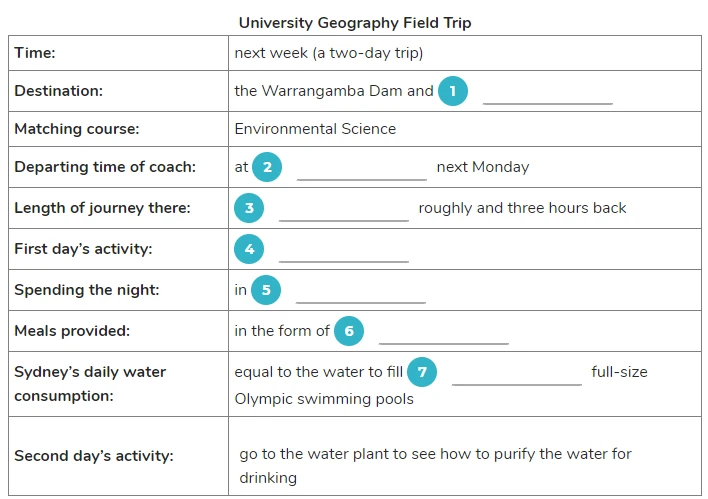Click the Second day's activity label
Image resolution: width=708 pixels, height=499 pixels.
(x=94, y=456)
